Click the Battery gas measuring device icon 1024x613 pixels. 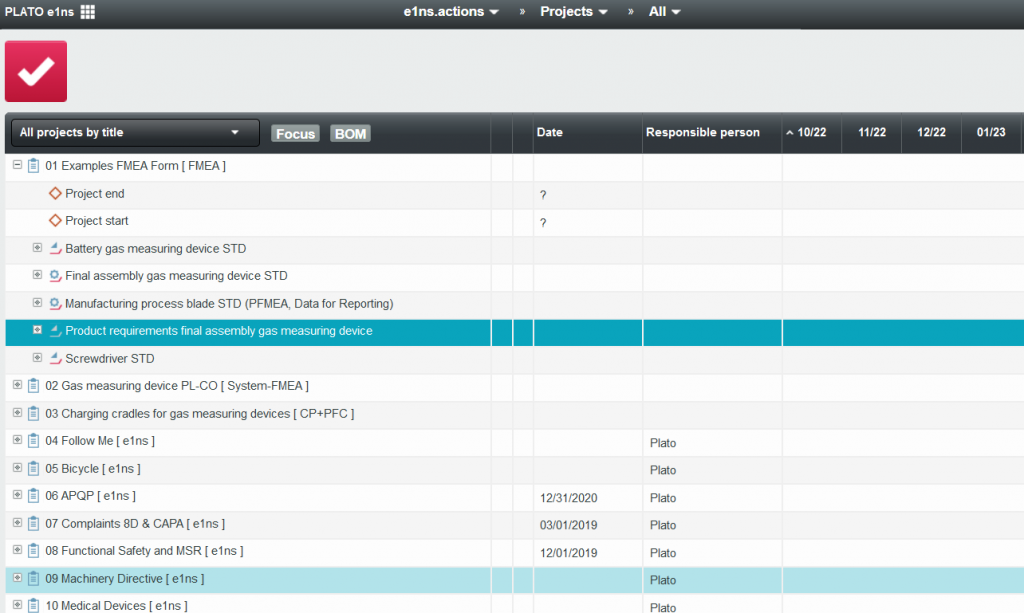tap(55, 249)
